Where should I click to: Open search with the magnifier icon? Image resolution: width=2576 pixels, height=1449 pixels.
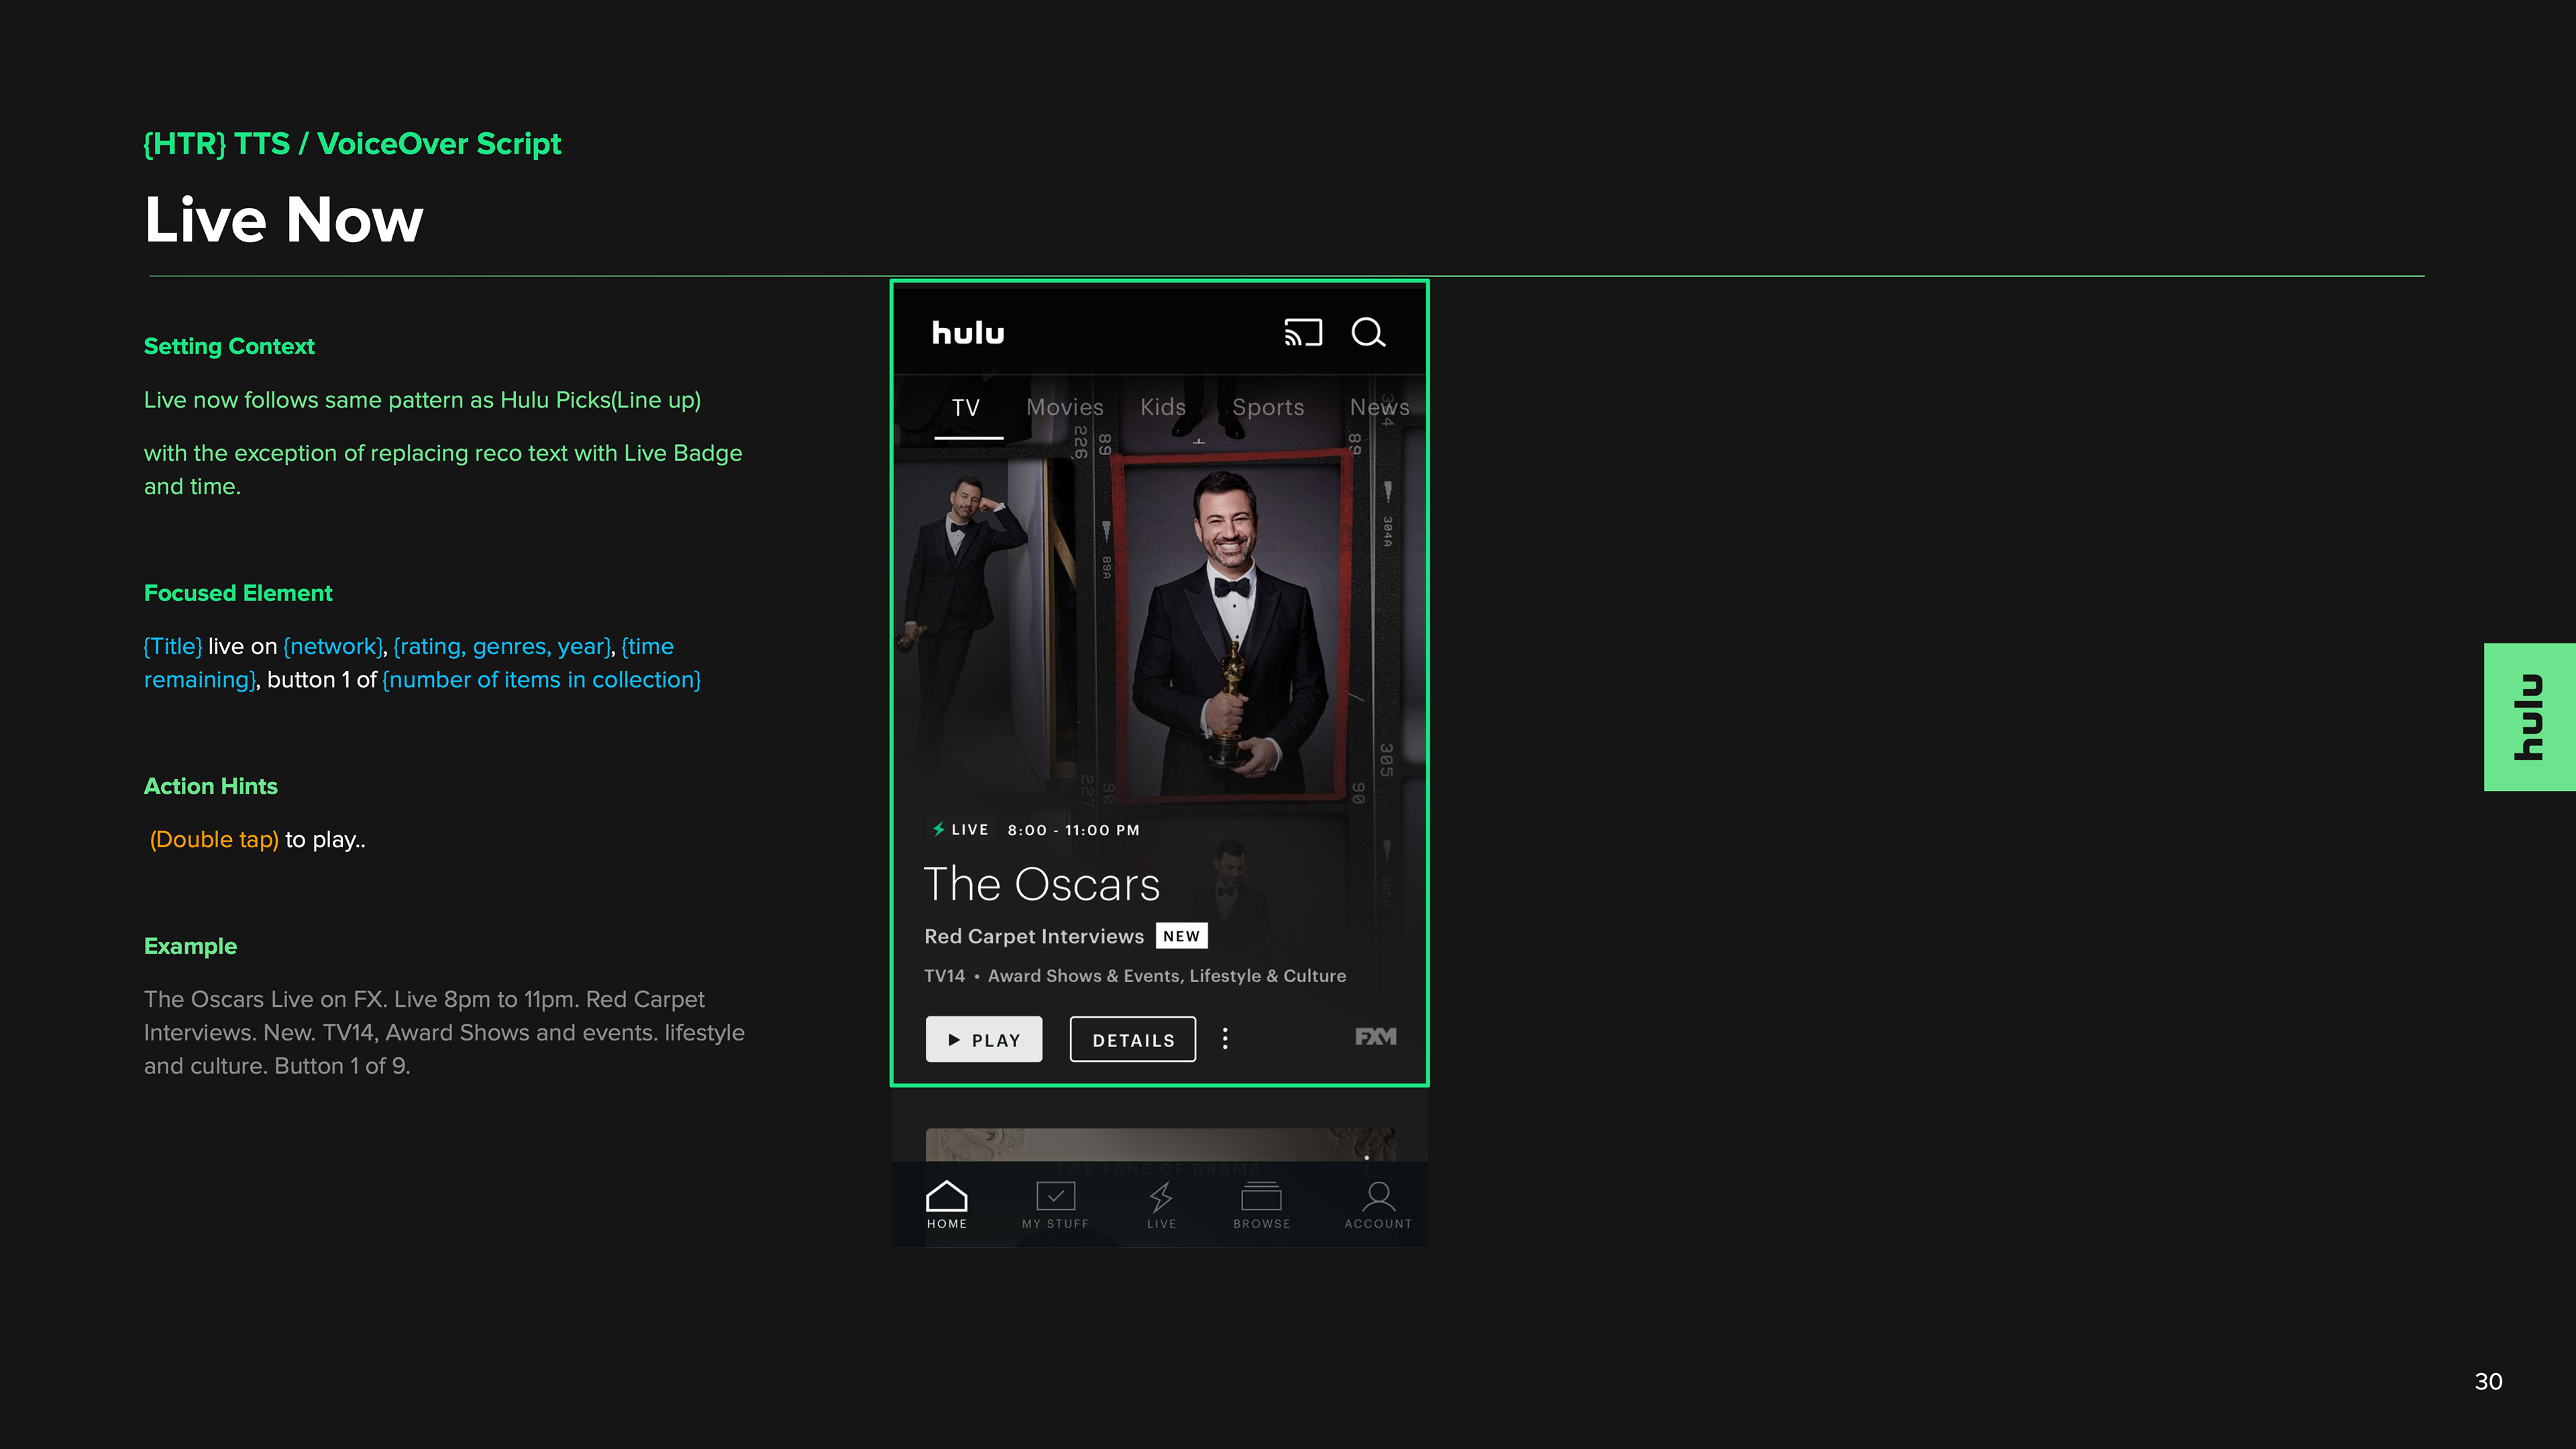tap(1368, 332)
